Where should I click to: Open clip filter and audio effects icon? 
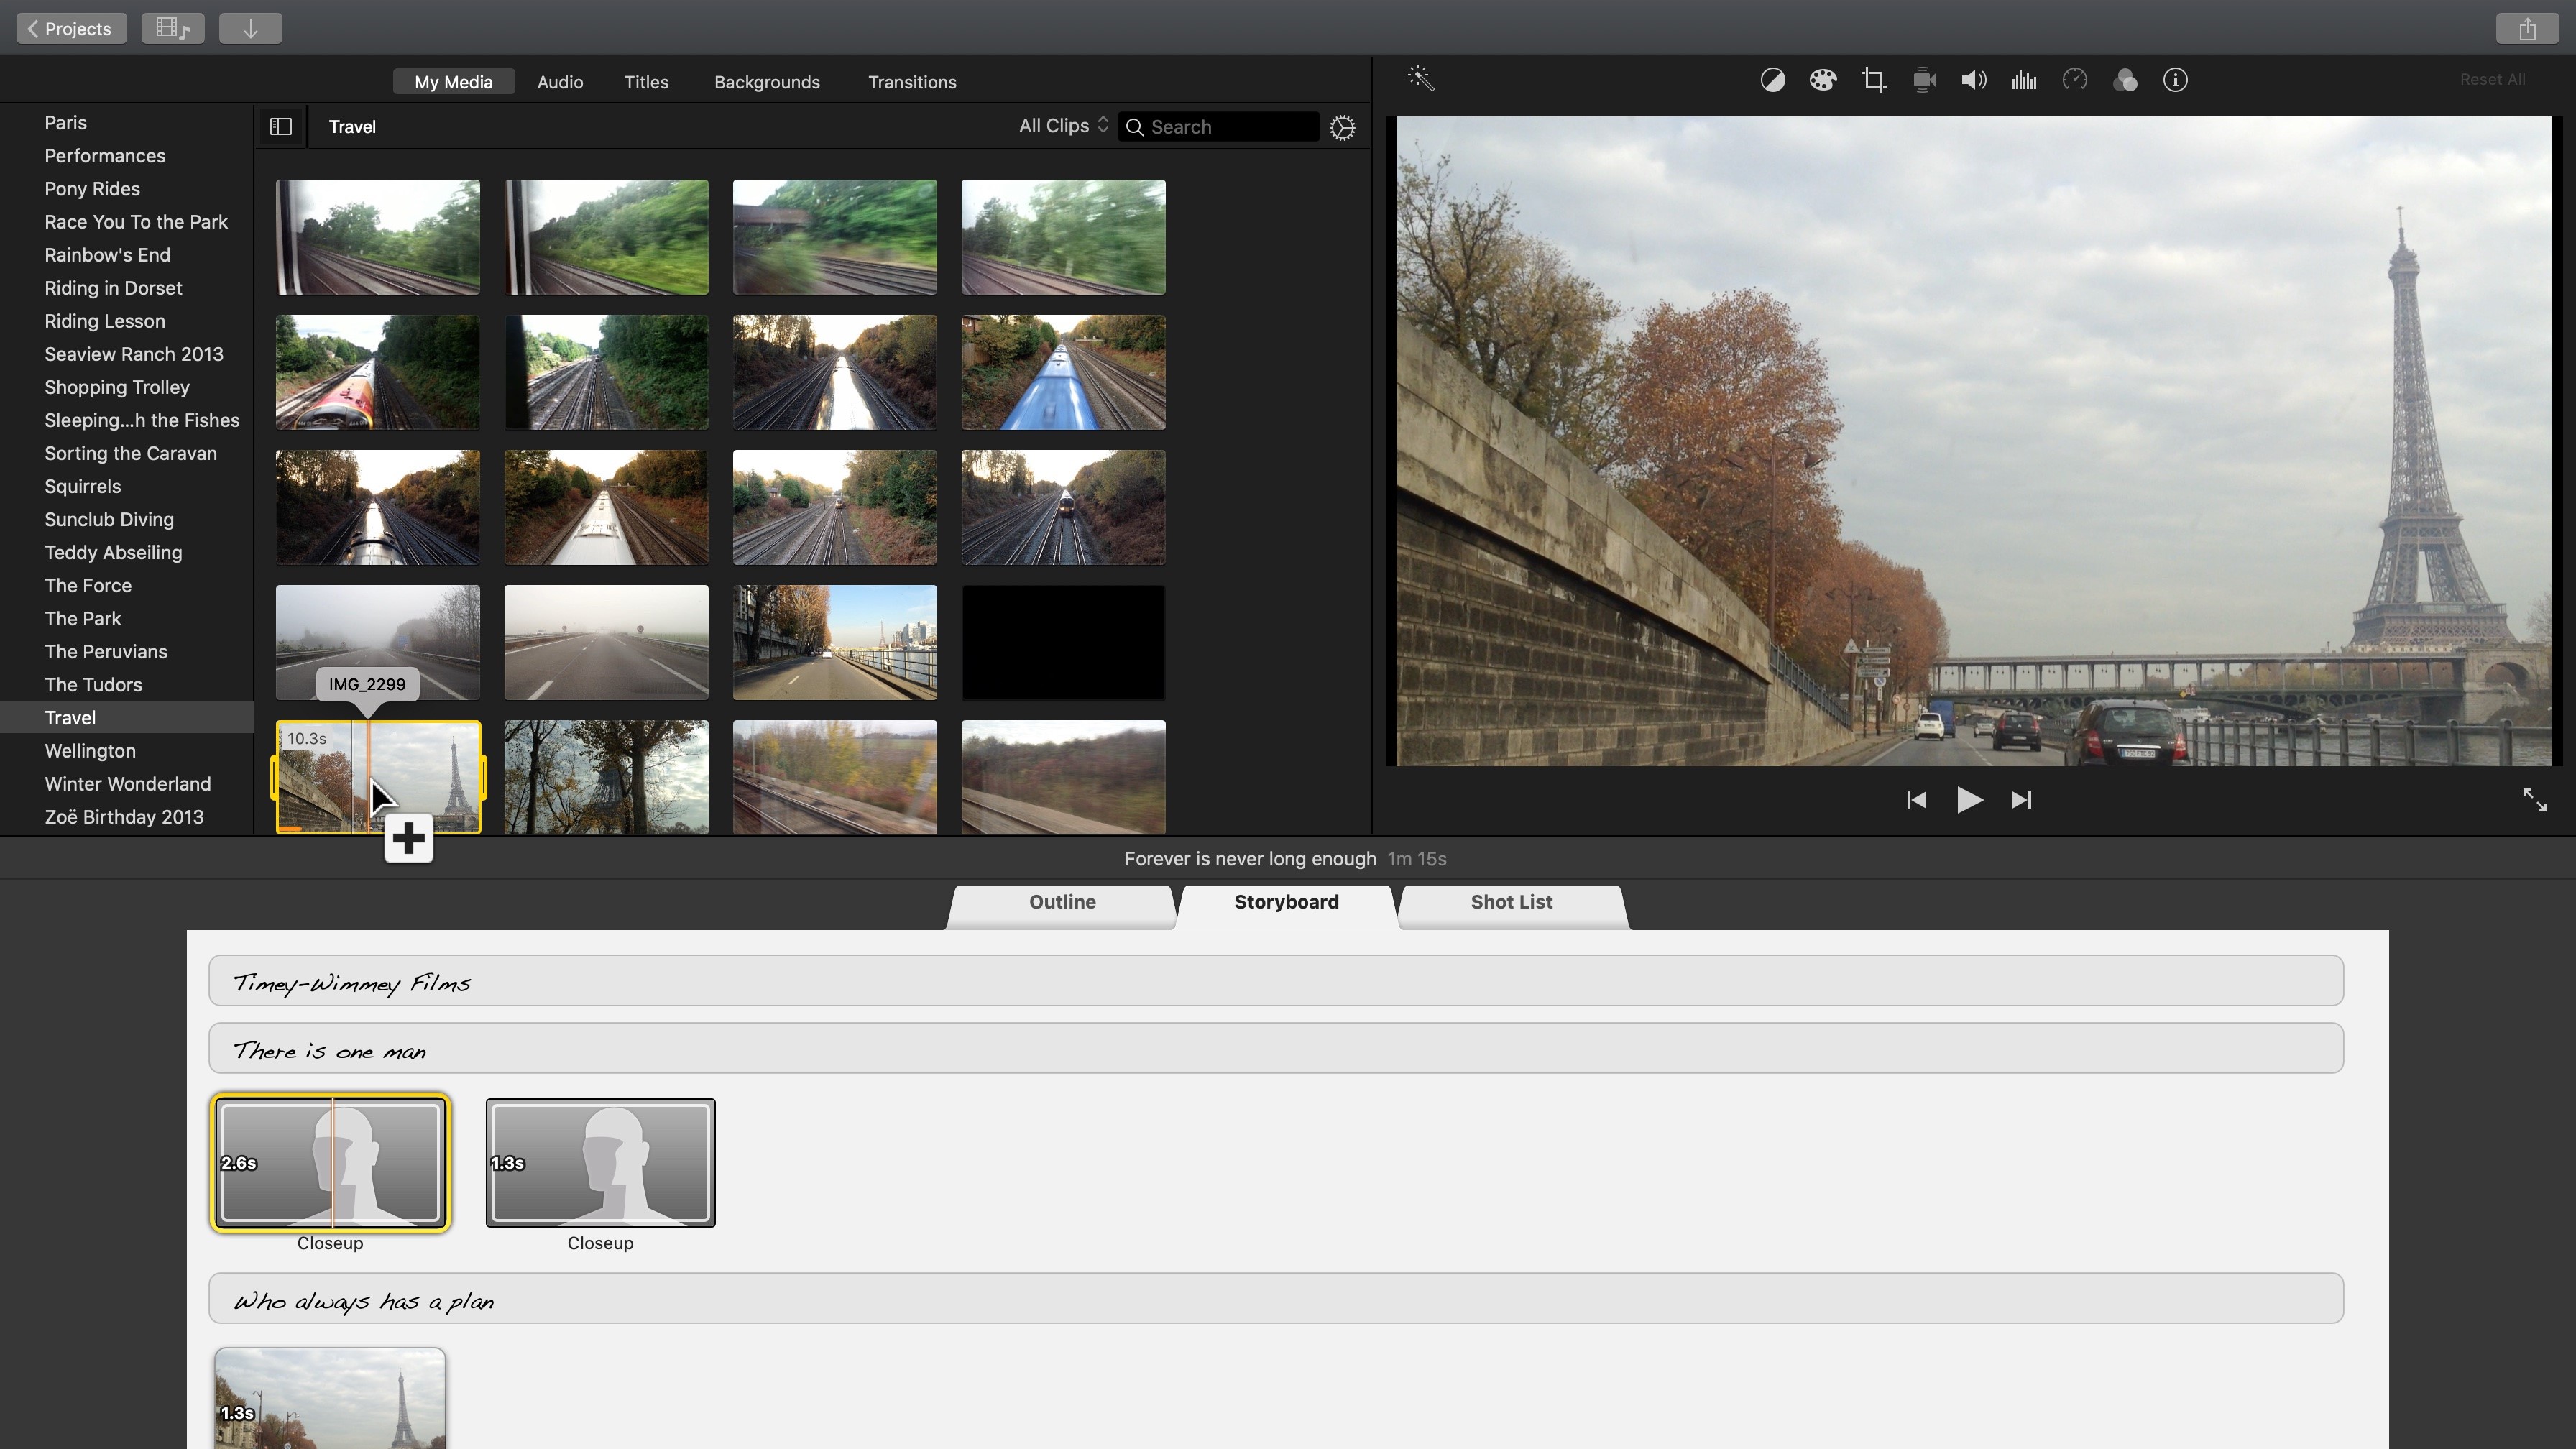click(x=2125, y=80)
